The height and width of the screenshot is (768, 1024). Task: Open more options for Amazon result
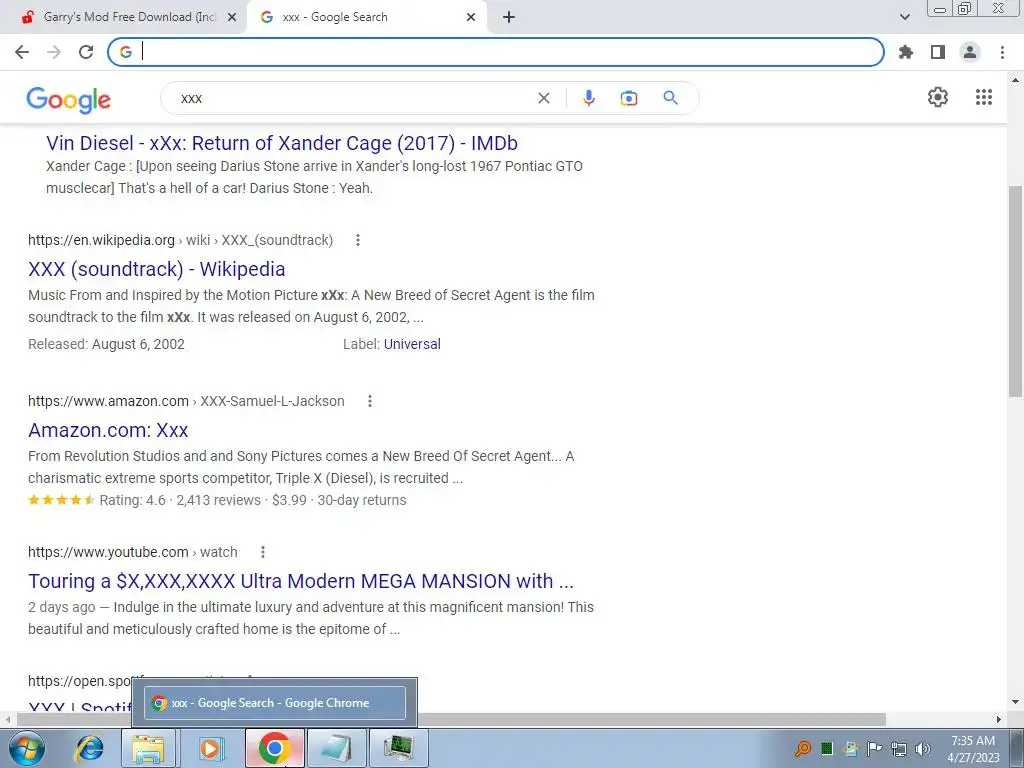tap(370, 401)
